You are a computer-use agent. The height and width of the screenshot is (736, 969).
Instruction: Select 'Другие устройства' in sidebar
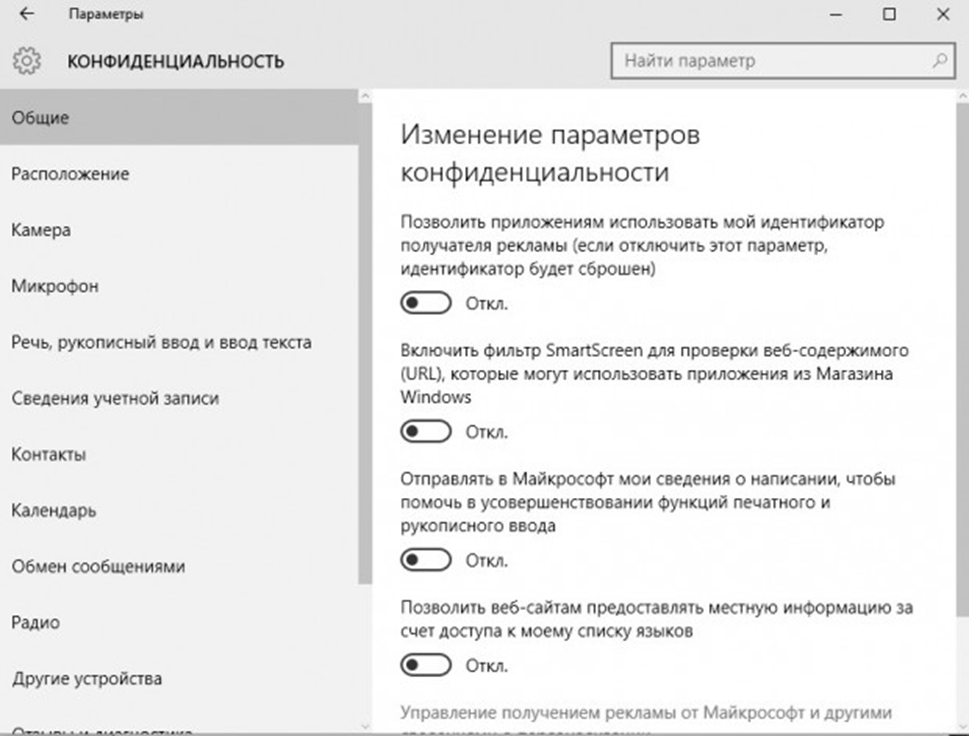86,678
